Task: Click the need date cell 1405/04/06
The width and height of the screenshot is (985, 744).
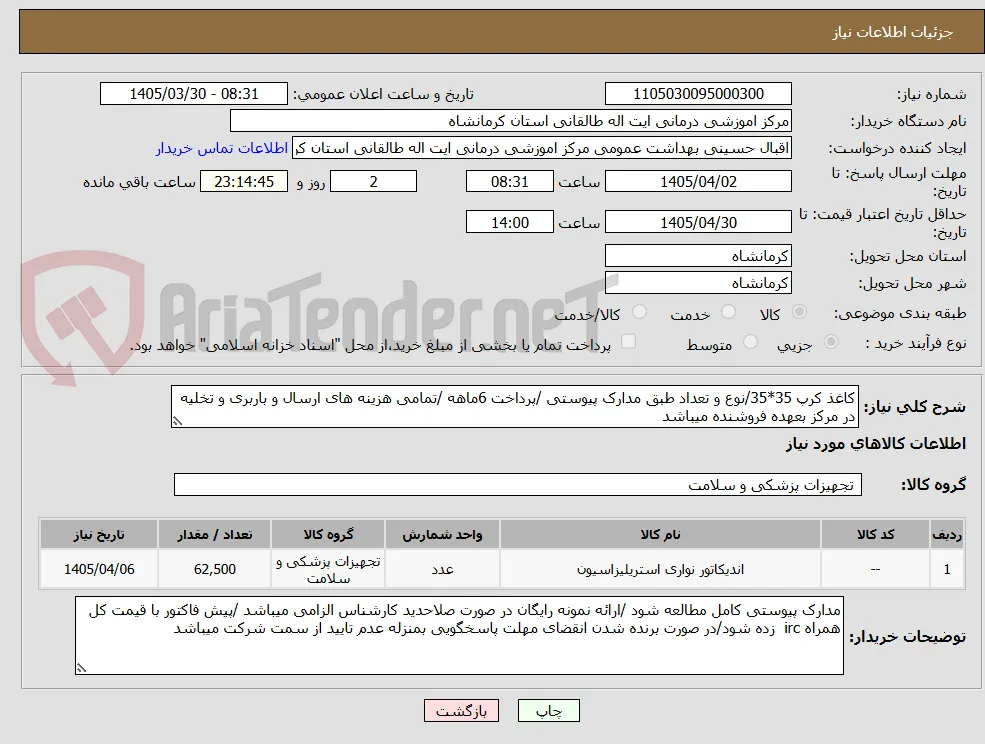Action: [x=99, y=569]
